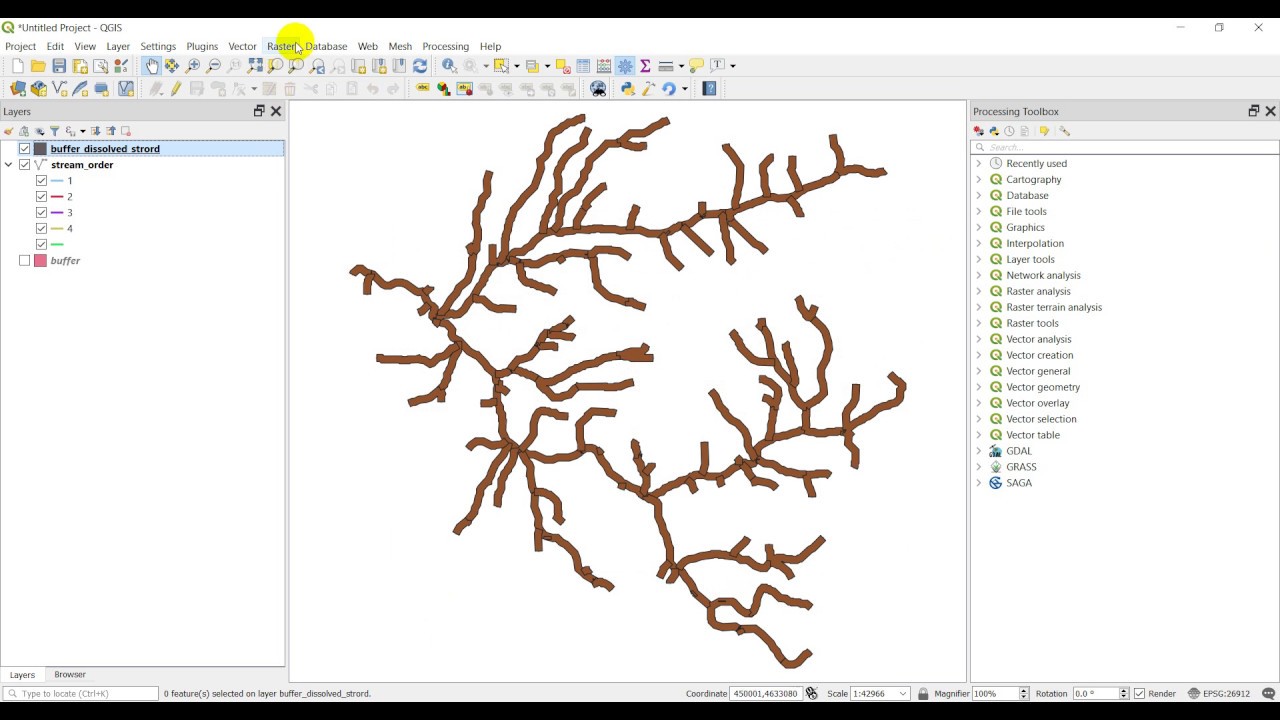Click Remove Layer icon in Layers panel

tap(125, 131)
